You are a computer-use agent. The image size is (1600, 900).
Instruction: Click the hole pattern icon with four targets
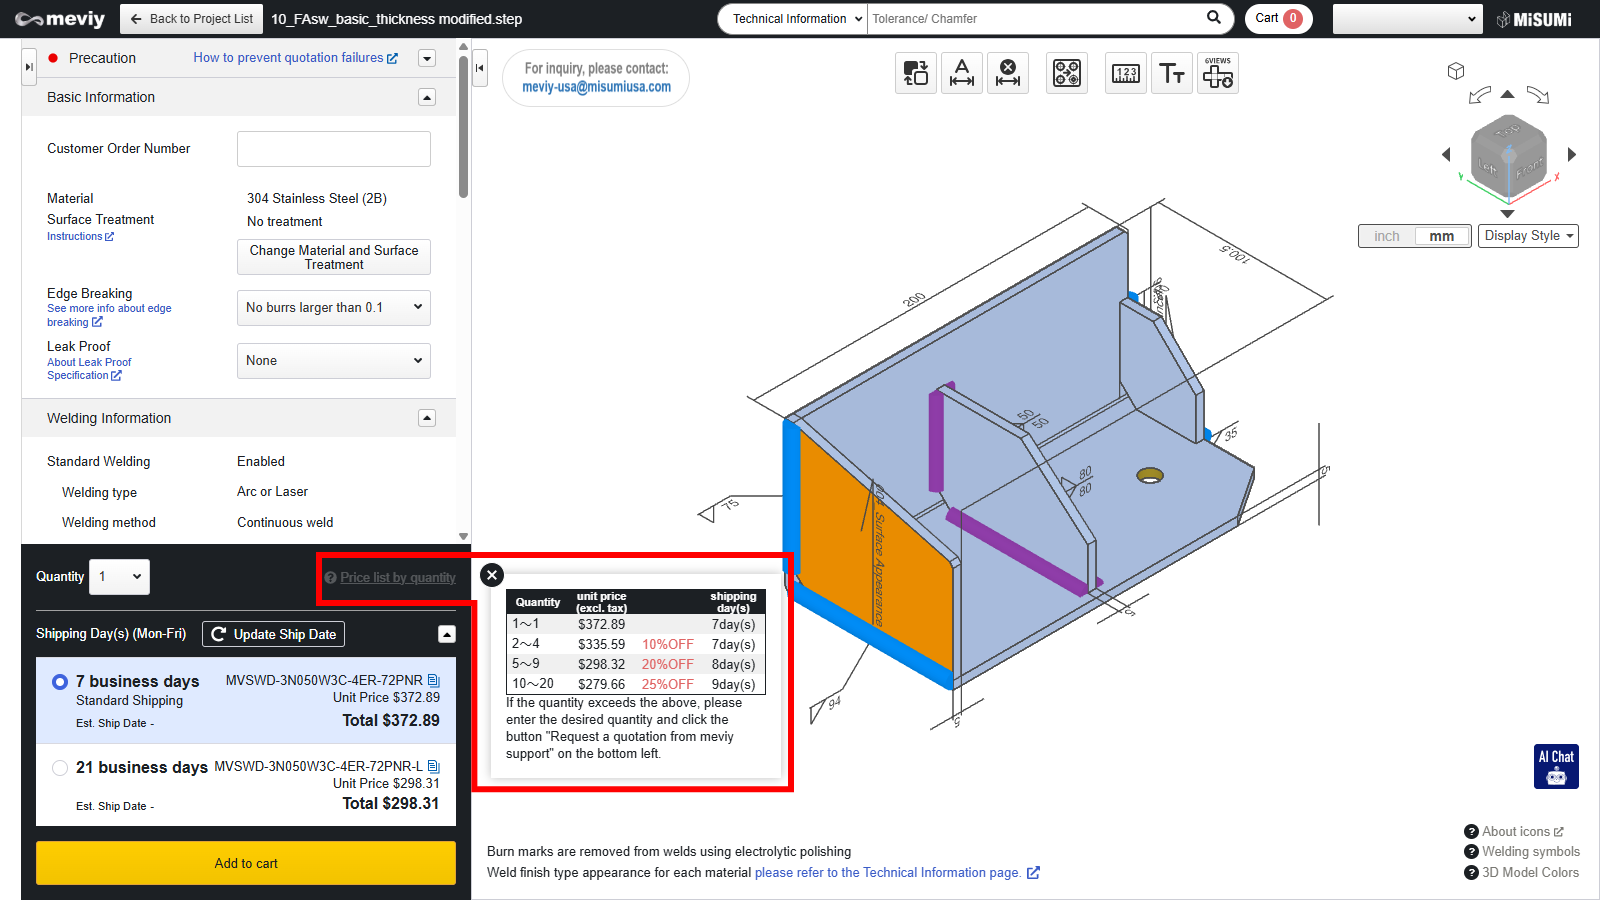tap(1067, 73)
